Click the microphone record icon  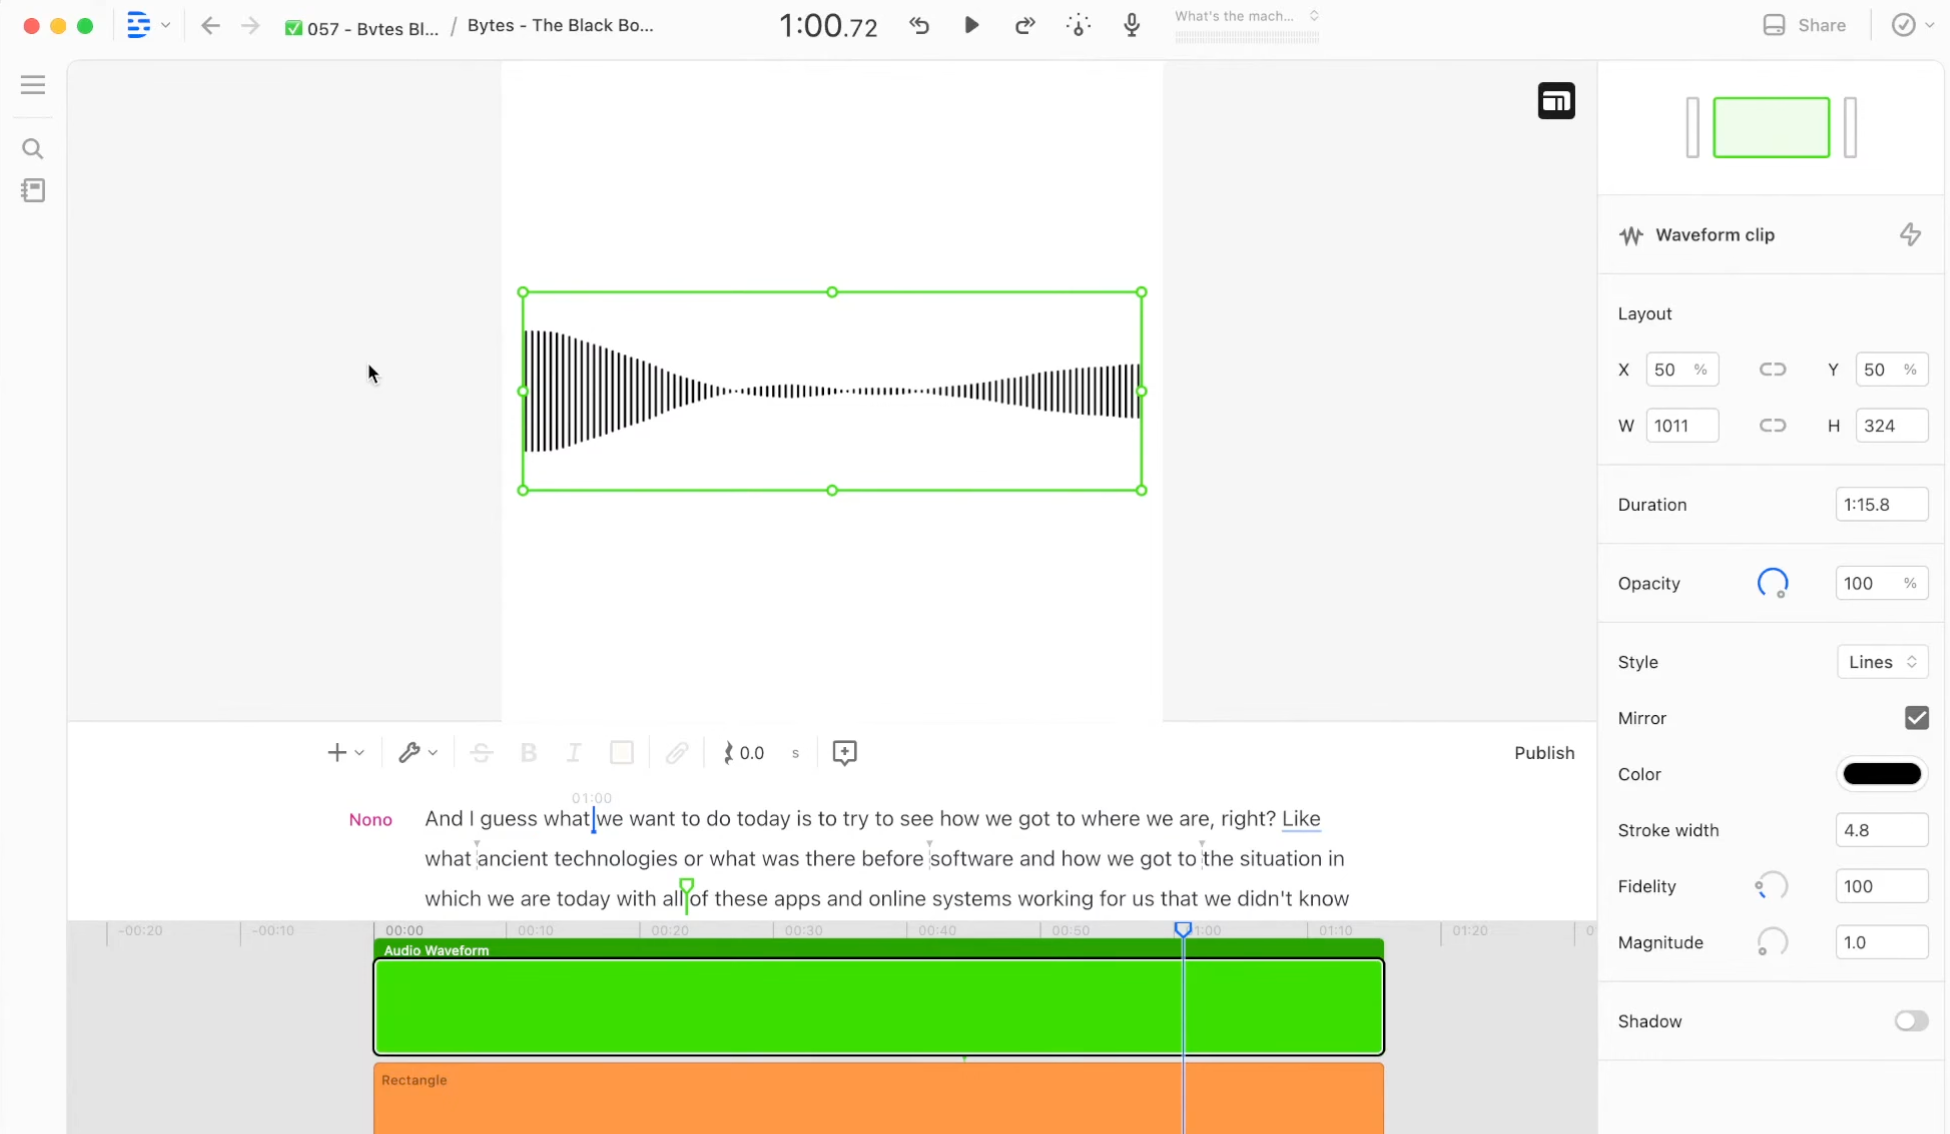(1131, 25)
